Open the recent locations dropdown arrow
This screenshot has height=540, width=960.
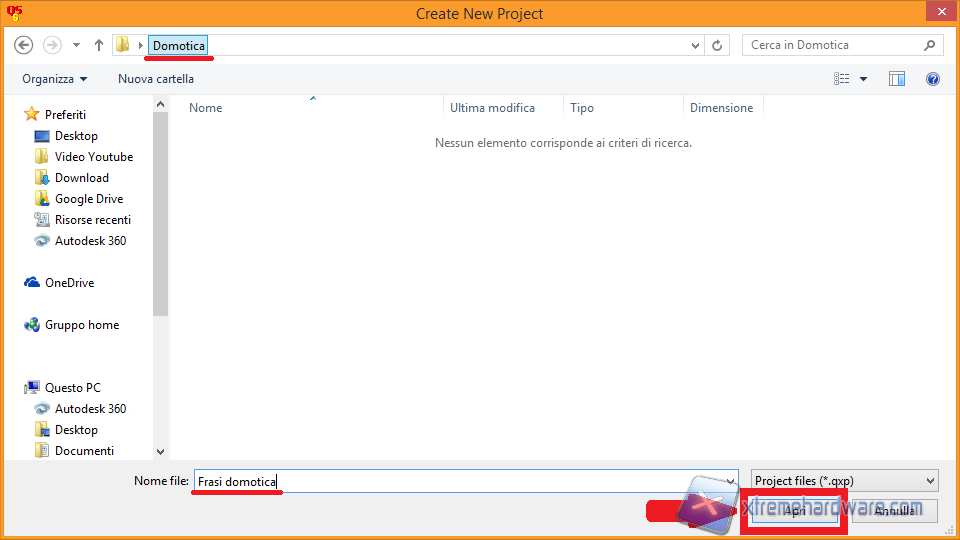click(x=77, y=45)
